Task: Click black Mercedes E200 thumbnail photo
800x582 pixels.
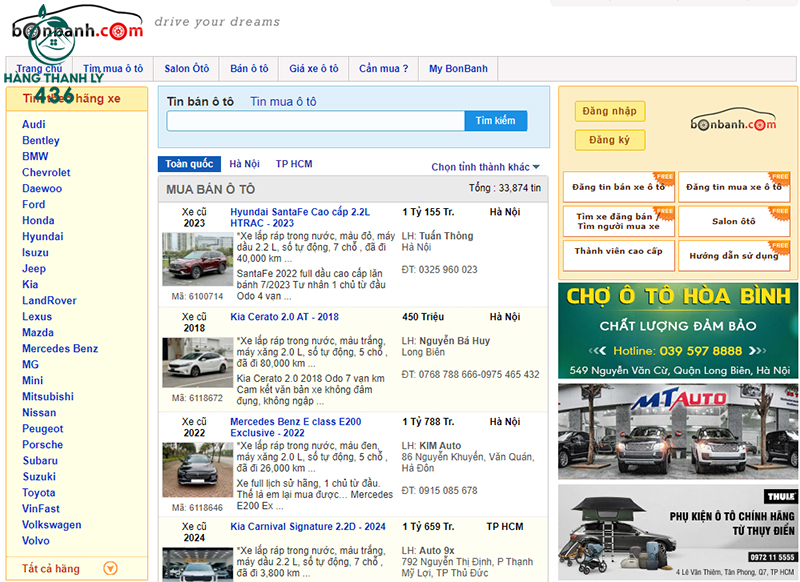Action: click(x=197, y=470)
